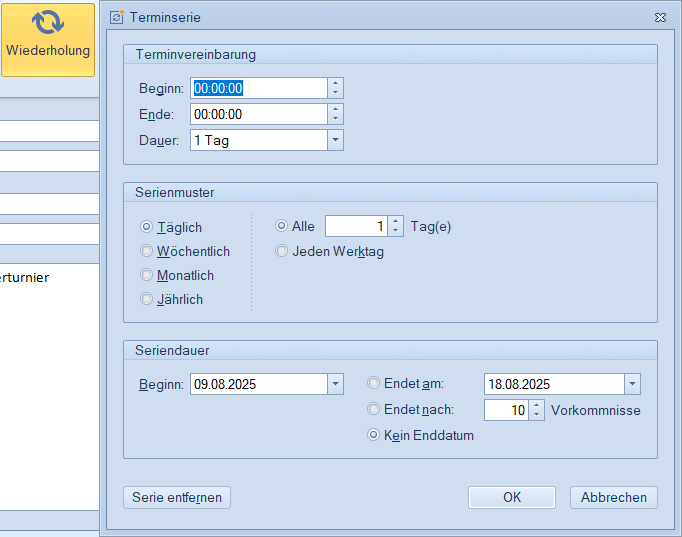
Task: Close the Terminserie dialog window
Action: pyautogui.click(x=660, y=17)
